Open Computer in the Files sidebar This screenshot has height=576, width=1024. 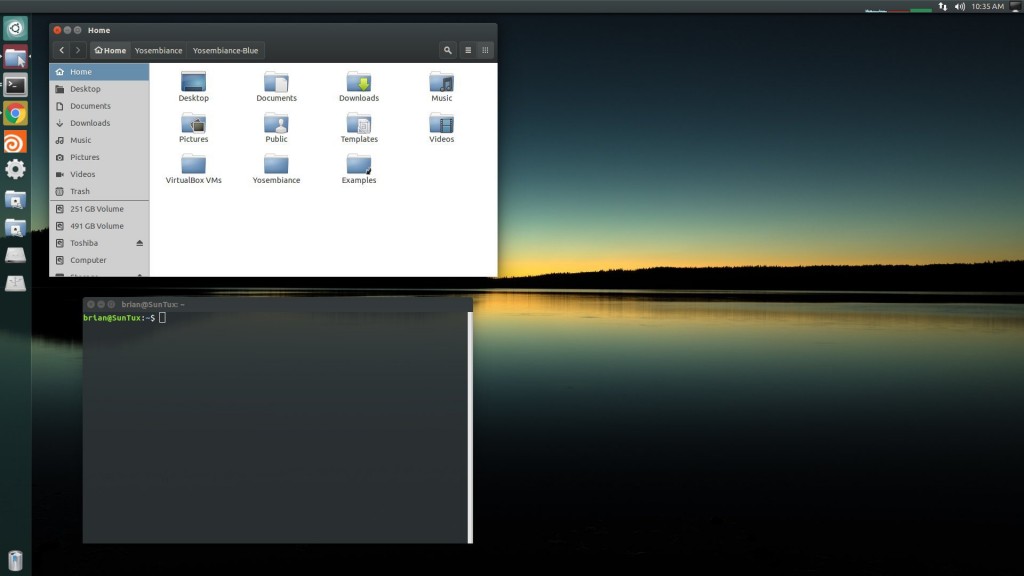99,260
